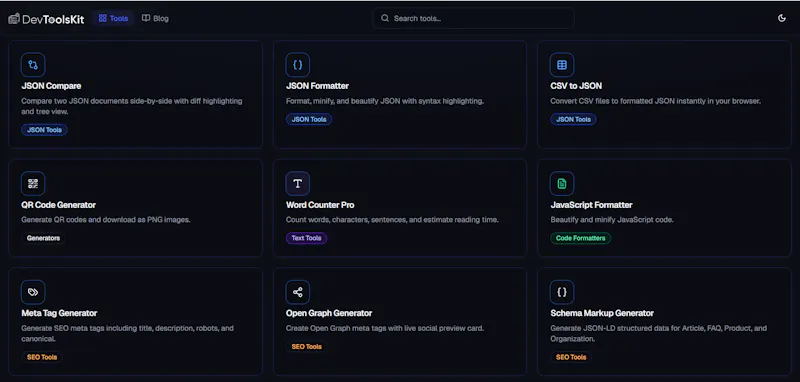Focus the Search tools input field

473,18
